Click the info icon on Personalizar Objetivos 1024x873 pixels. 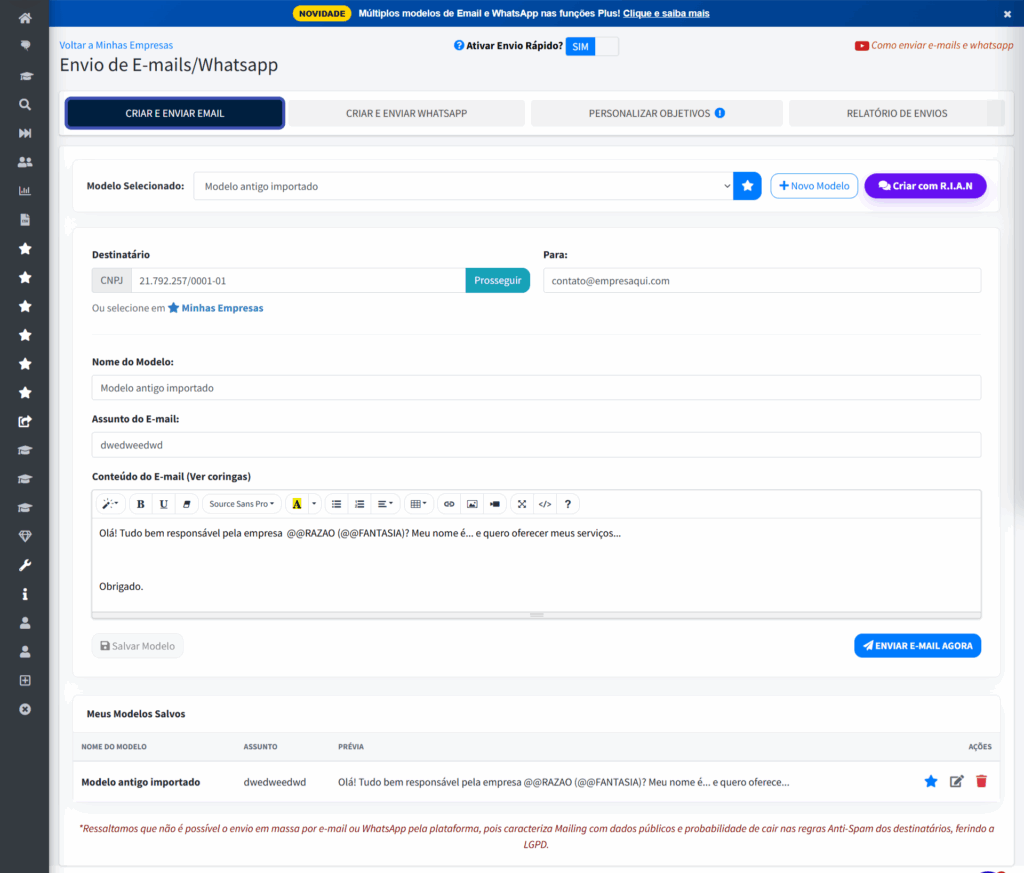720,113
